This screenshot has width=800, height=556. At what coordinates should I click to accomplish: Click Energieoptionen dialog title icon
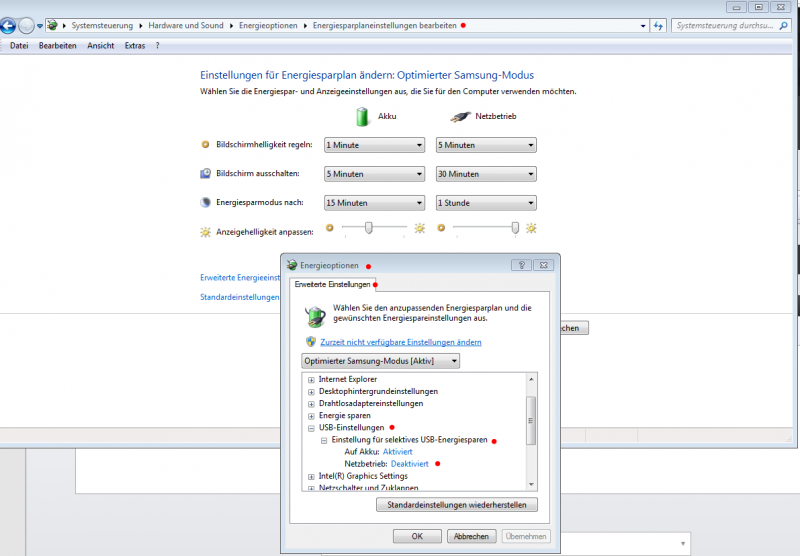point(292,265)
